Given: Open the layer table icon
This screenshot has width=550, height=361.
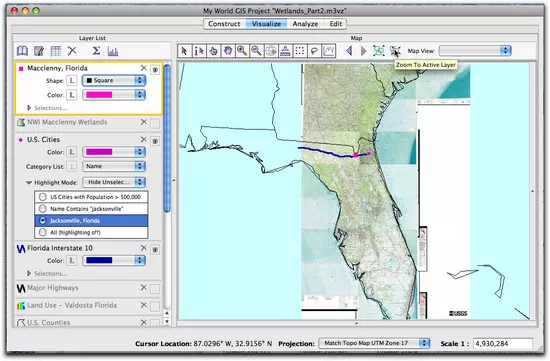Looking at the screenshot, I should [x=56, y=51].
